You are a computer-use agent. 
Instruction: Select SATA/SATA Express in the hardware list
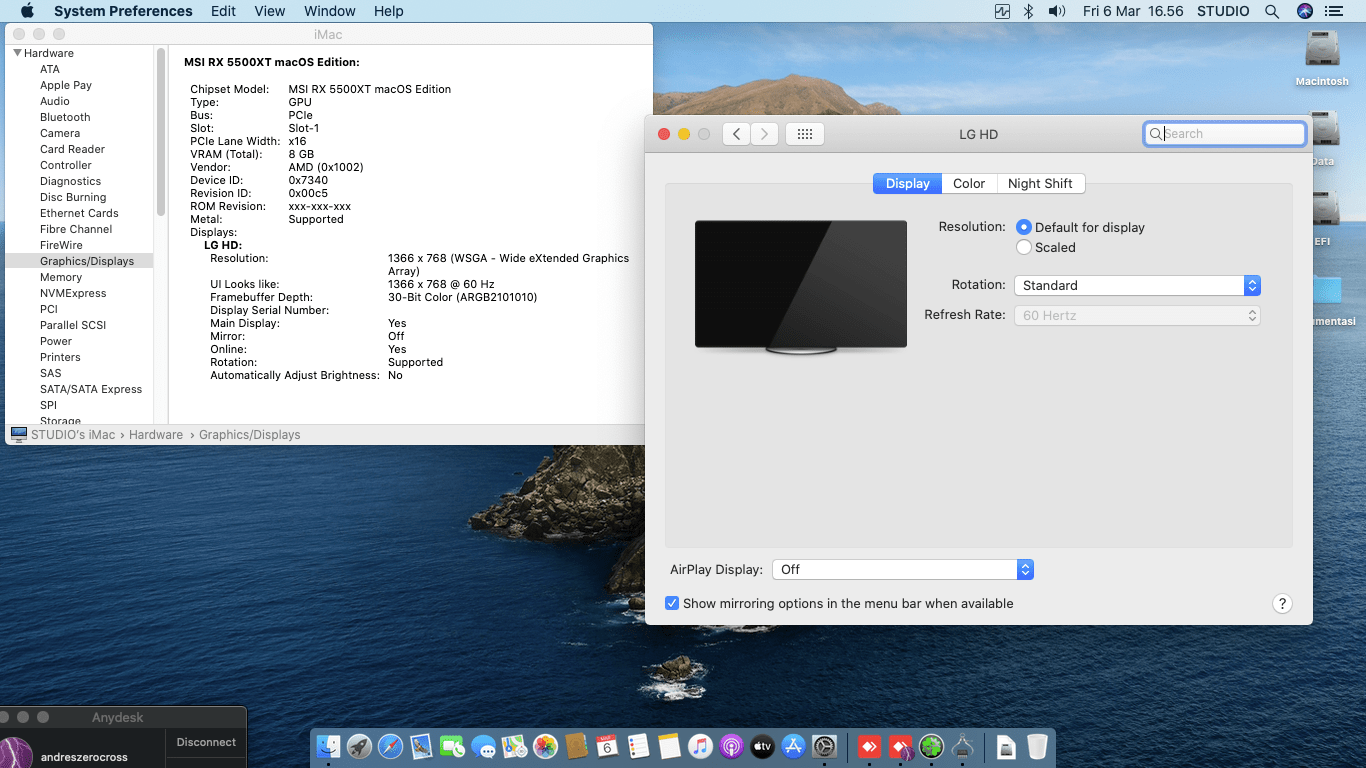pos(91,389)
